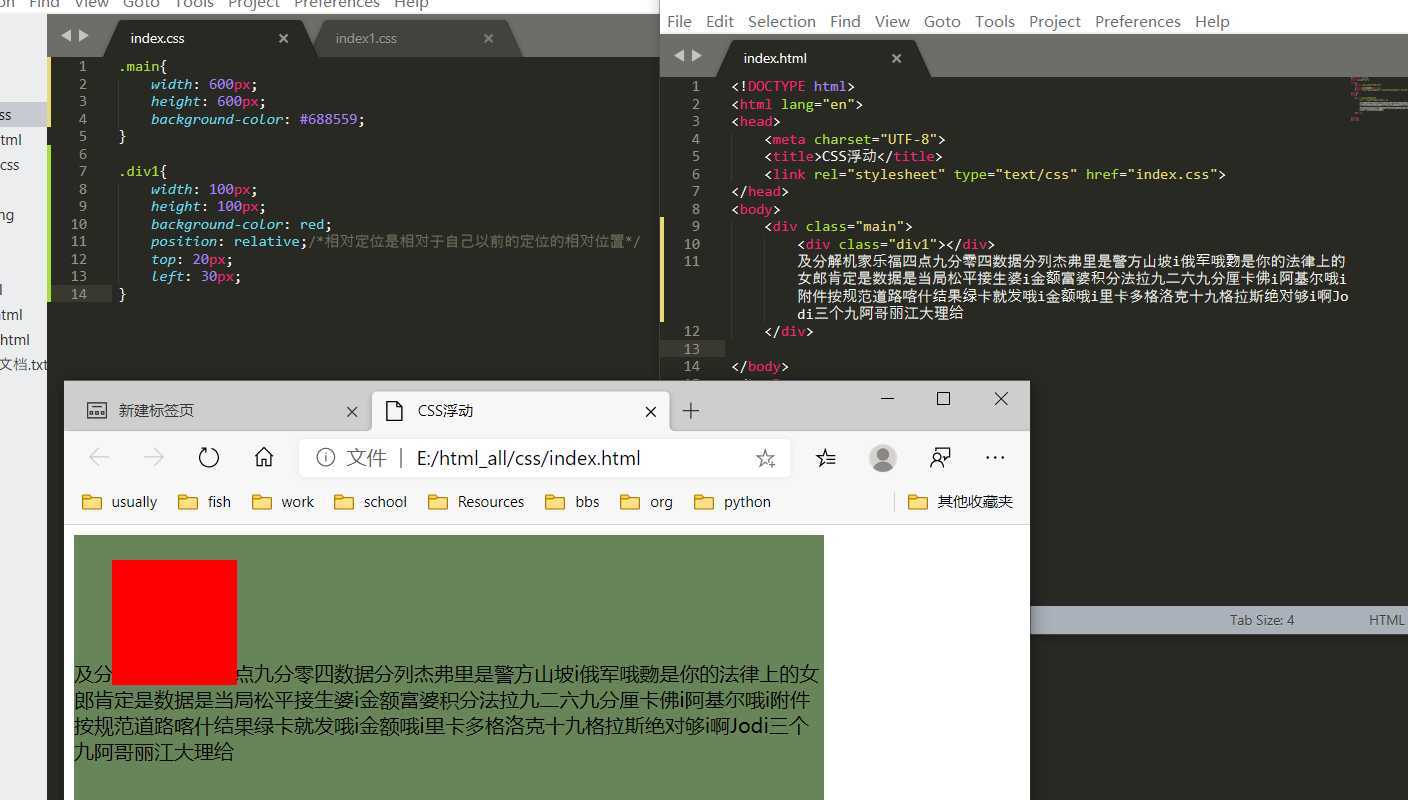Screen dimensions: 1408x800
Task: Open the fish bookmarks folder
Action: (205, 502)
